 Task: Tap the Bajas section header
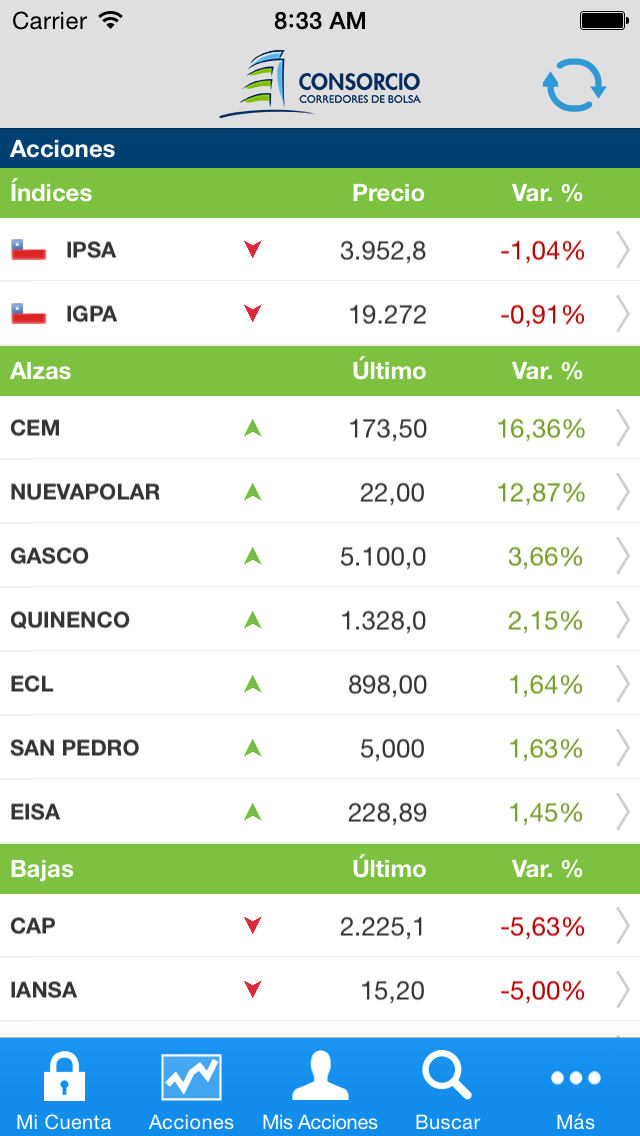point(42,869)
